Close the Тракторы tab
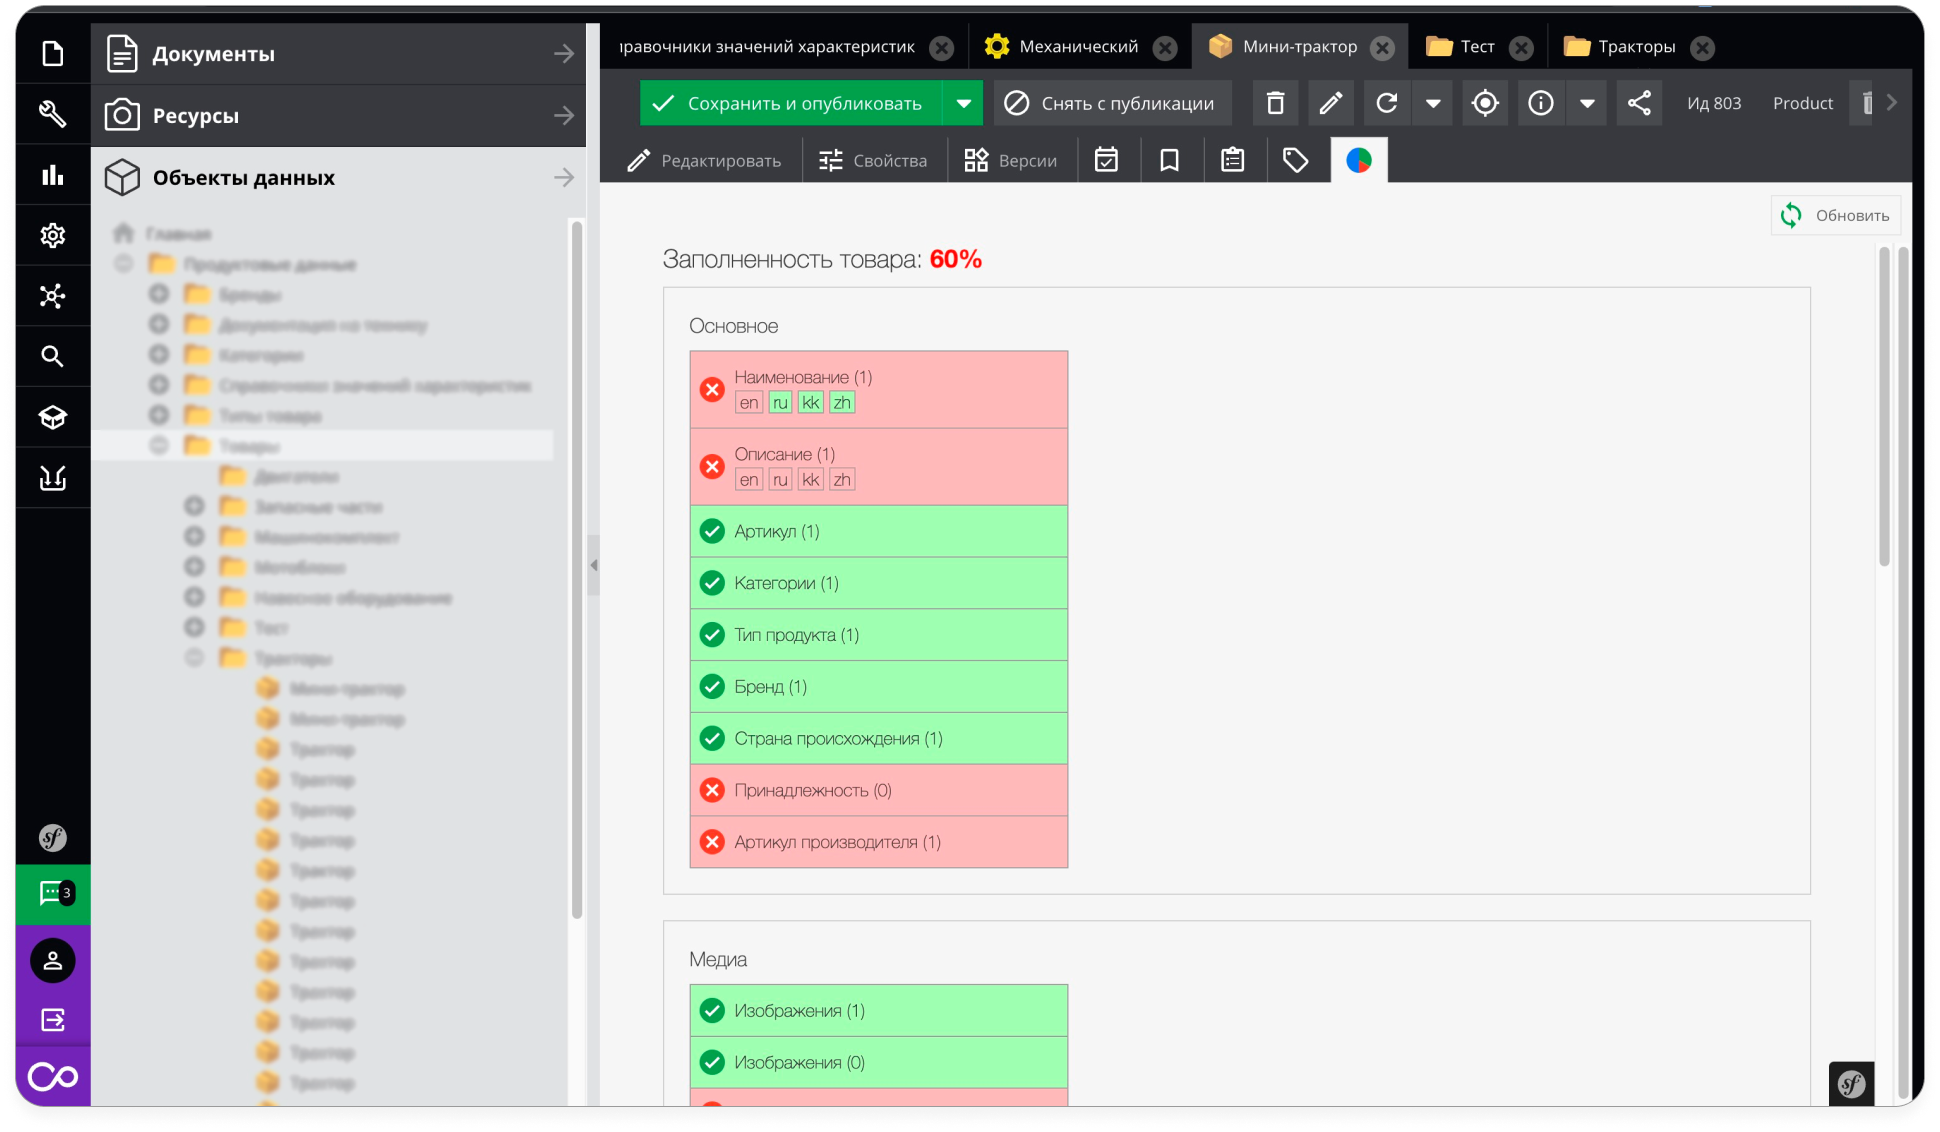The image size is (1940, 1132). (x=1703, y=47)
